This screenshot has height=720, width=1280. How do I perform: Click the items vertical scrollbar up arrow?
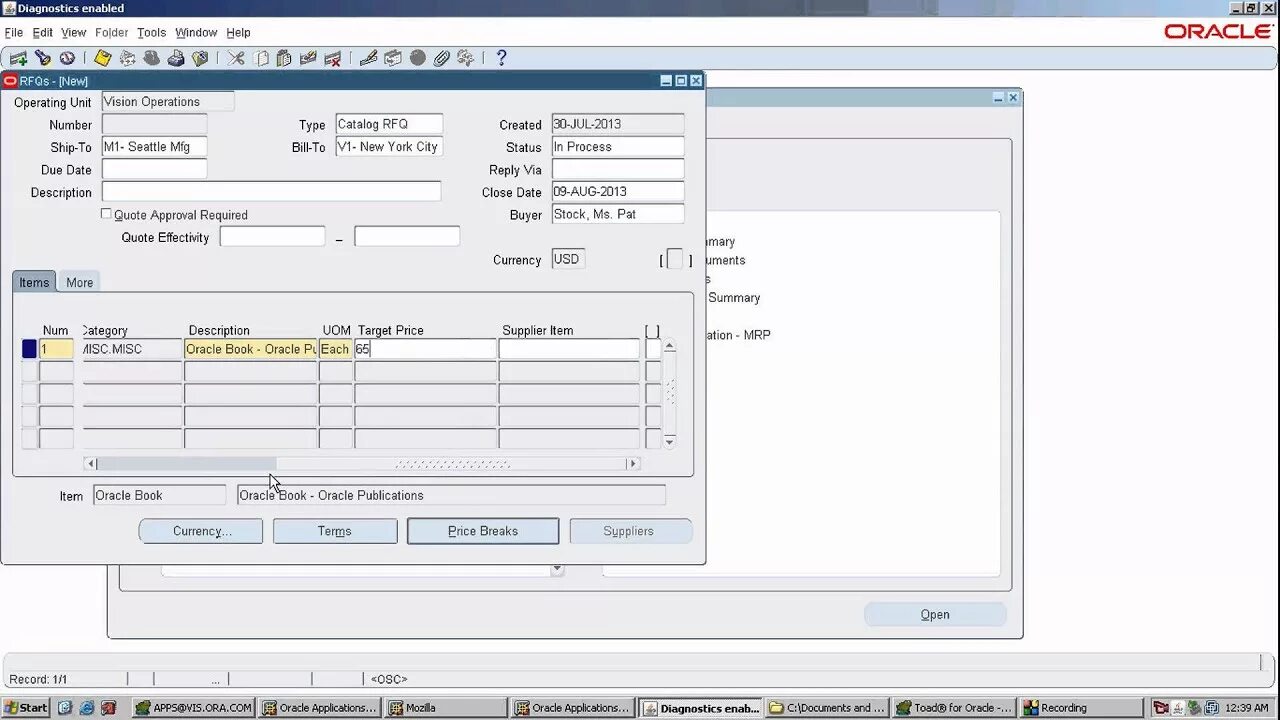point(670,346)
